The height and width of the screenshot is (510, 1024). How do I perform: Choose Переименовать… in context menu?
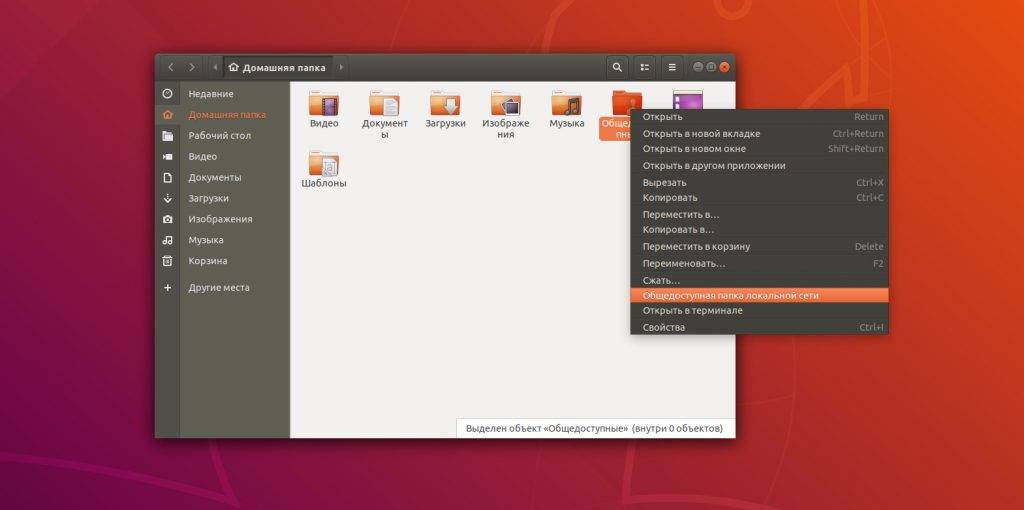coord(684,264)
